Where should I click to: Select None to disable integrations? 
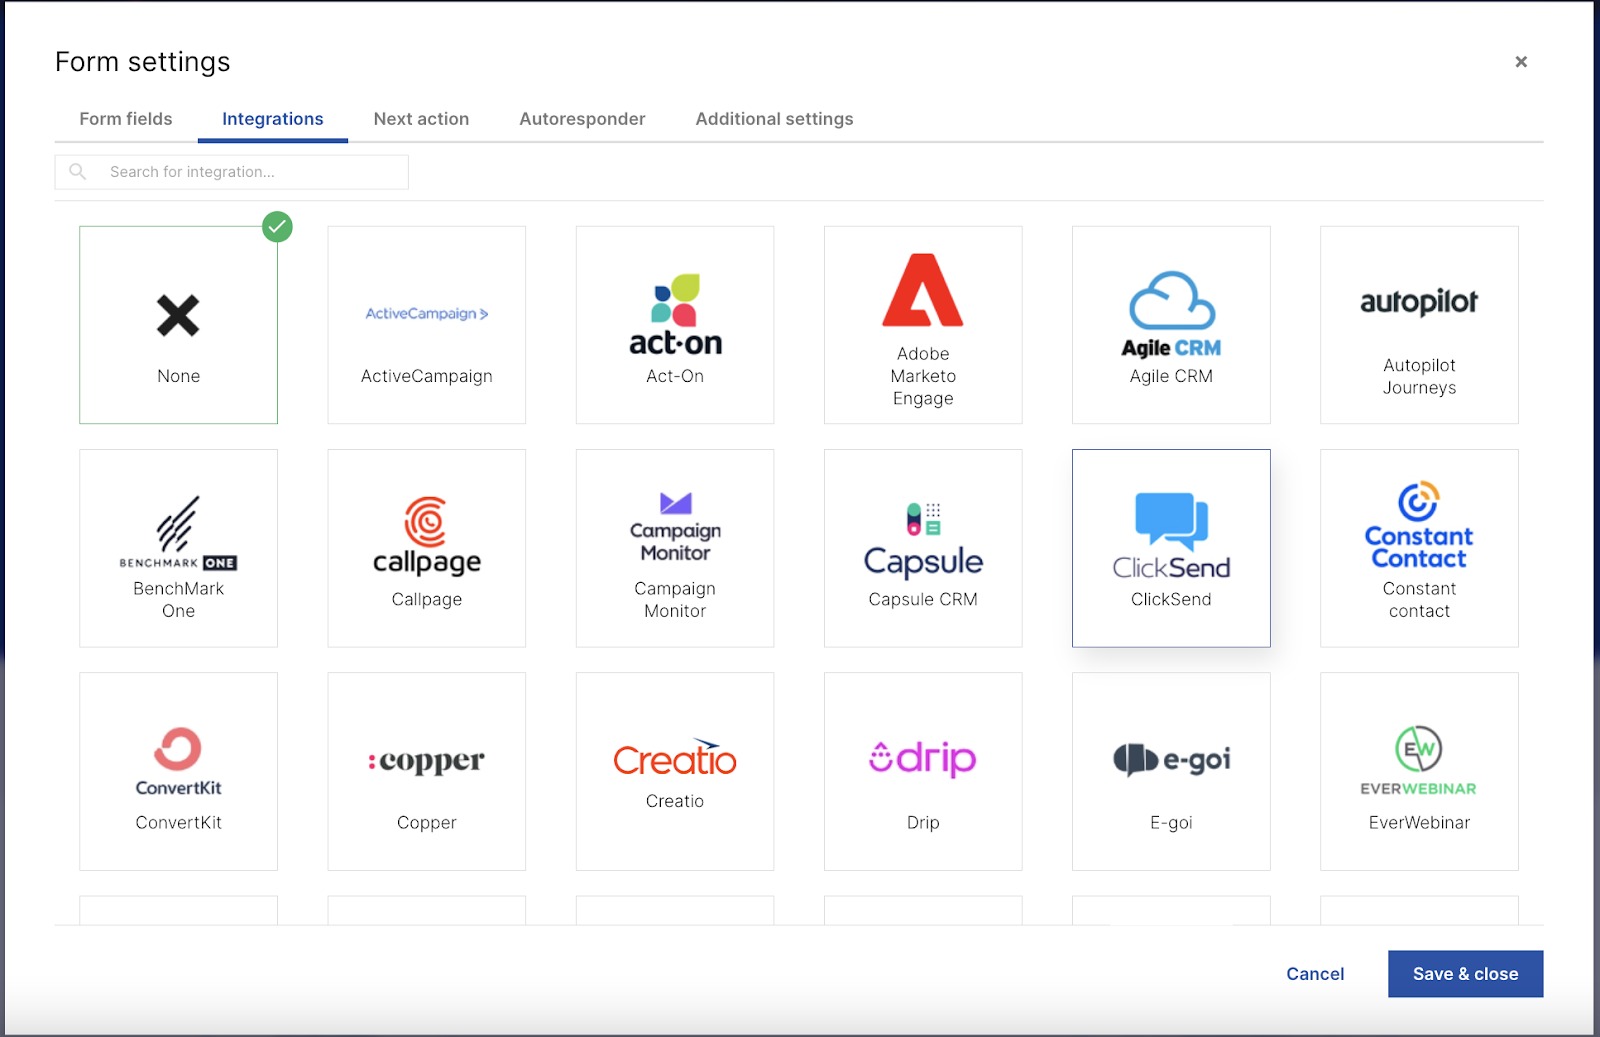coord(178,325)
